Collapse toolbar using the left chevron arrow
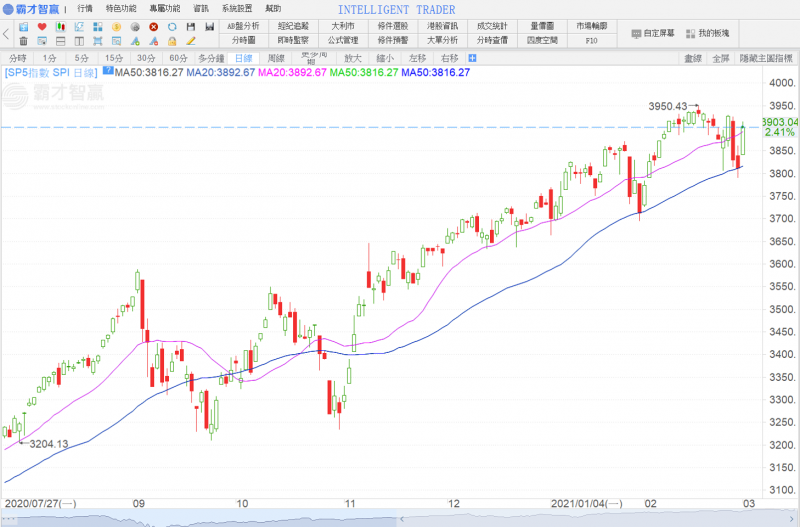The height and width of the screenshot is (527, 800). pos(6,33)
